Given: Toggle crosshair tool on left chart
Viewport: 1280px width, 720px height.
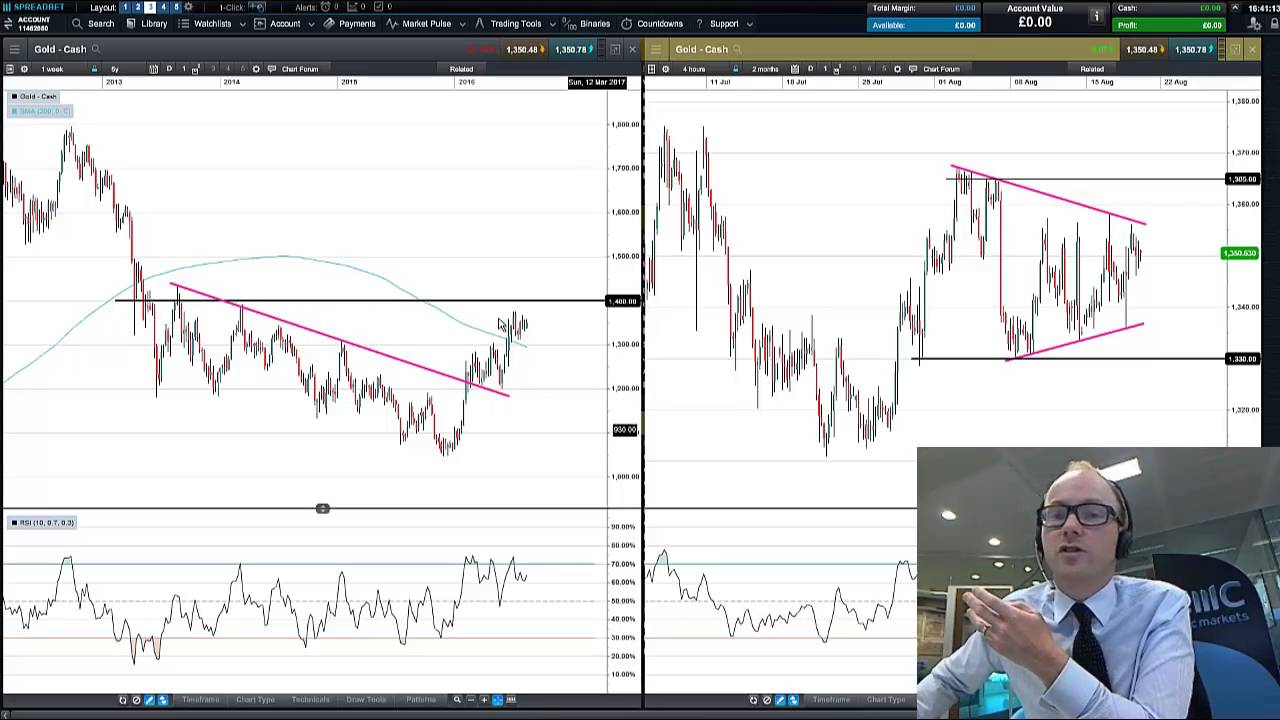Looking at the screenshot, I should click(x=497, y=700).
